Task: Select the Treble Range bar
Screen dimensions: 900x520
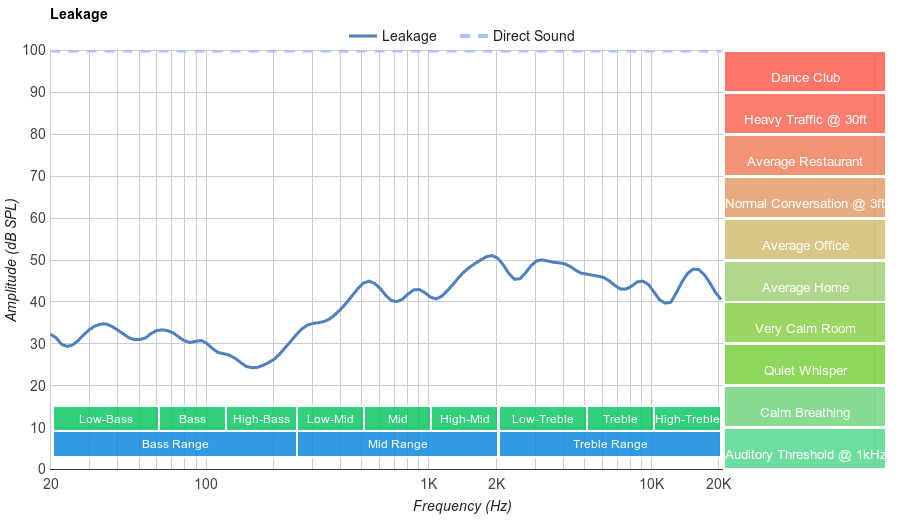Action: click(609, 444)
